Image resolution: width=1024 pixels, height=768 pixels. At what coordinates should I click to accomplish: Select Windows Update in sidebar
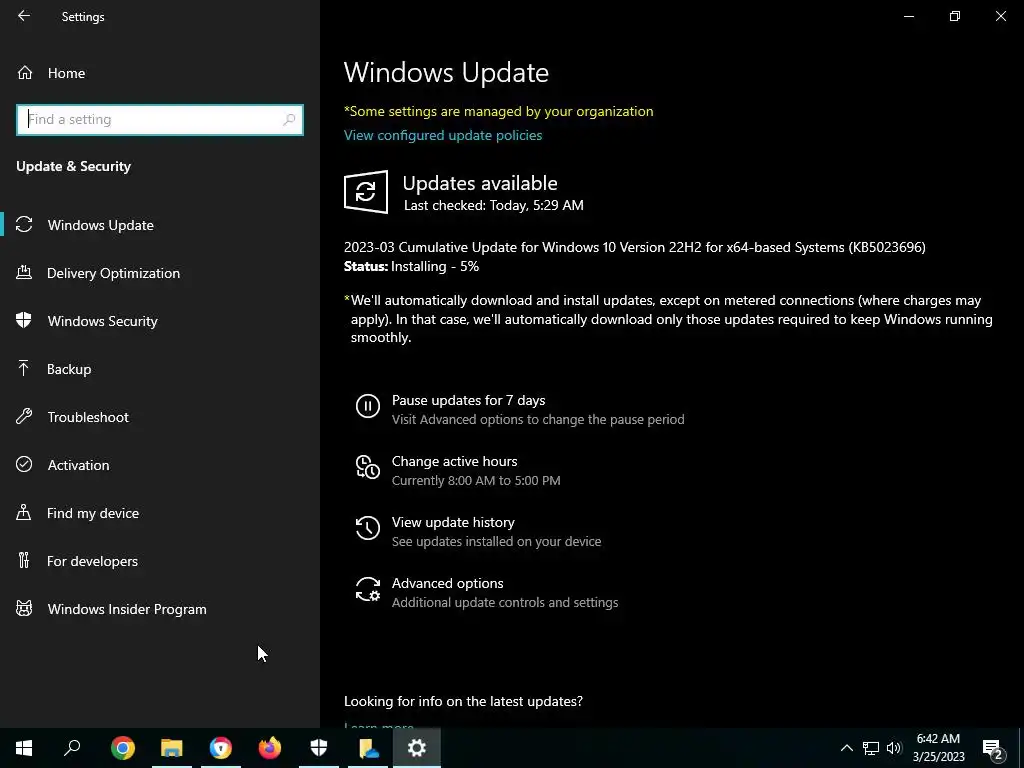click(101, 225)
